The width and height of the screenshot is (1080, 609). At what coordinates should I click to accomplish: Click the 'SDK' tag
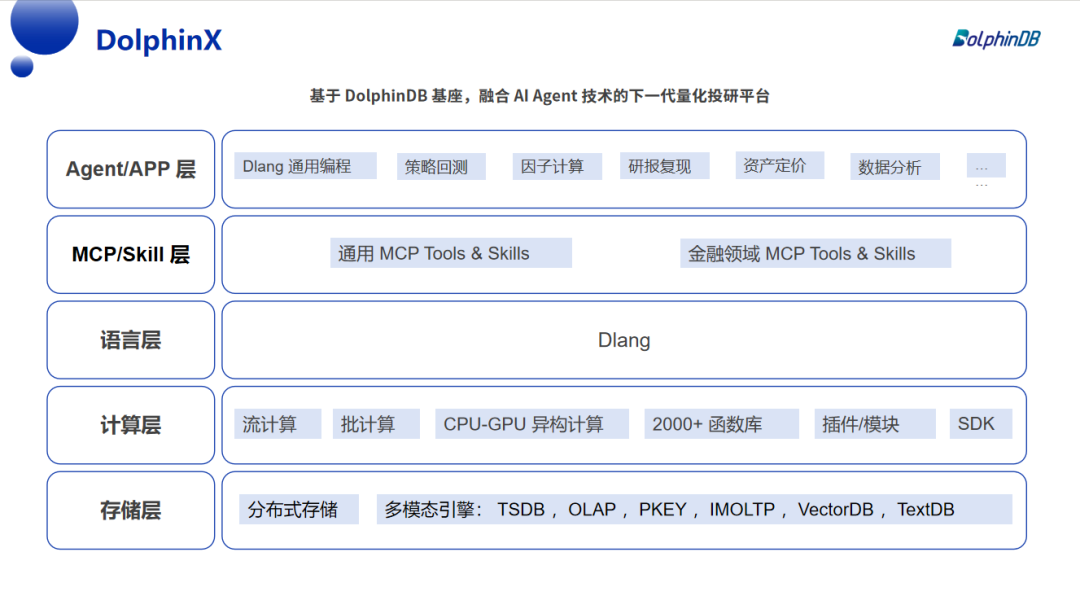pos(981,424)
